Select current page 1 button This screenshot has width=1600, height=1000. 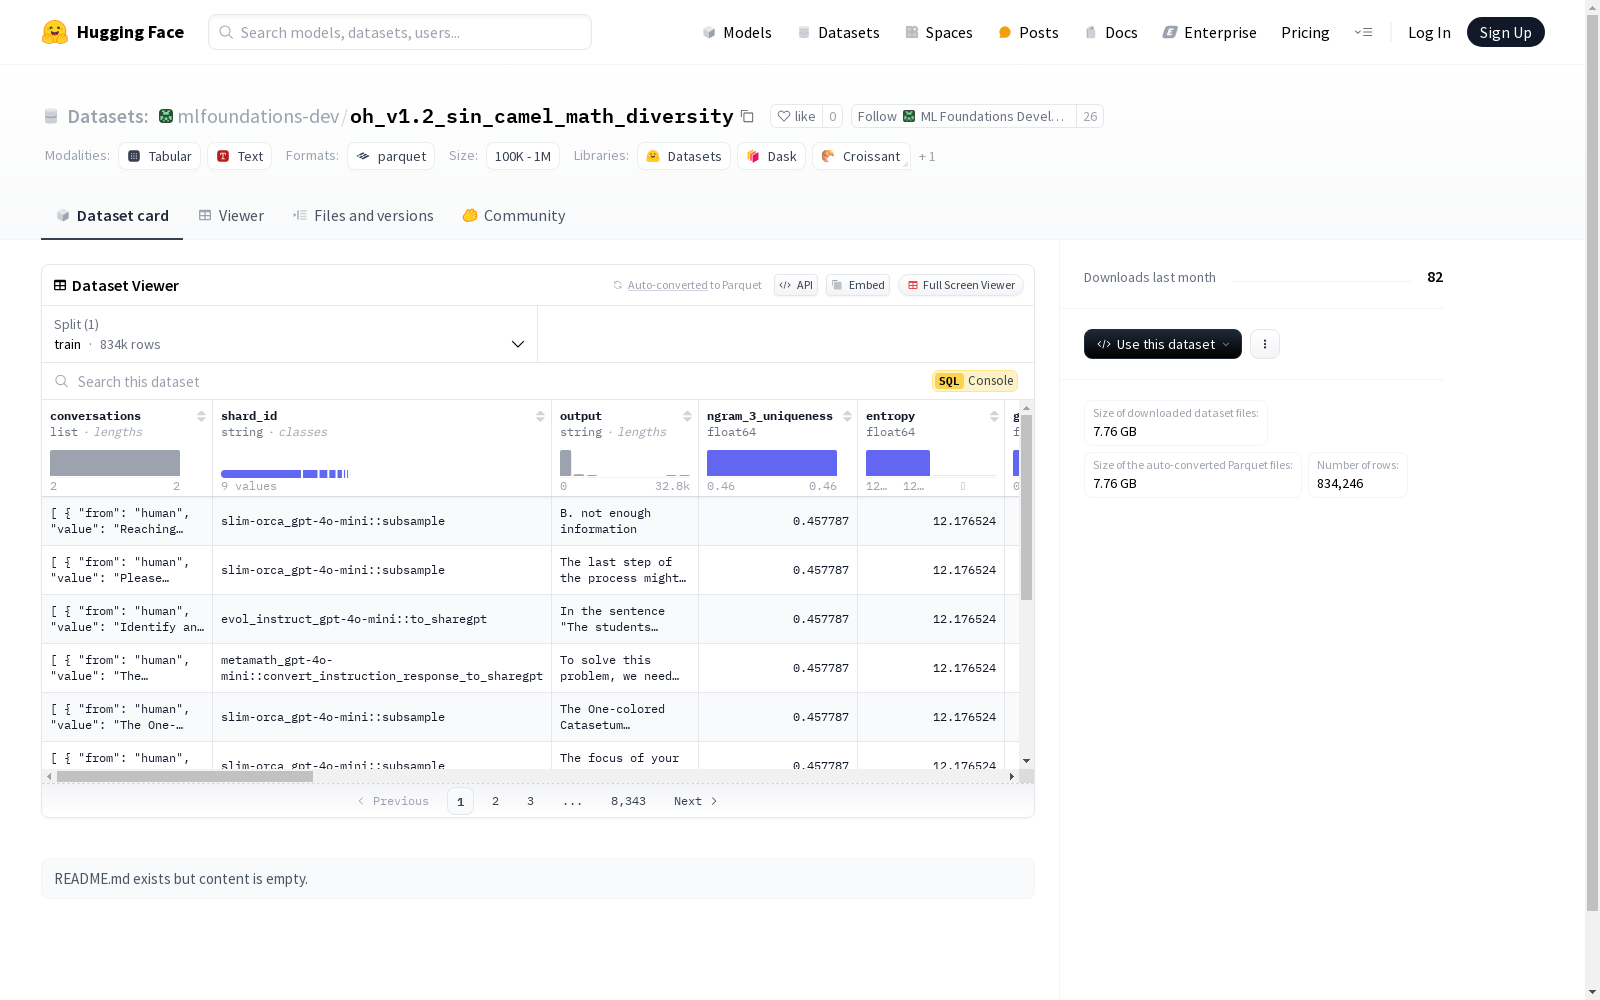pos(460,801)
